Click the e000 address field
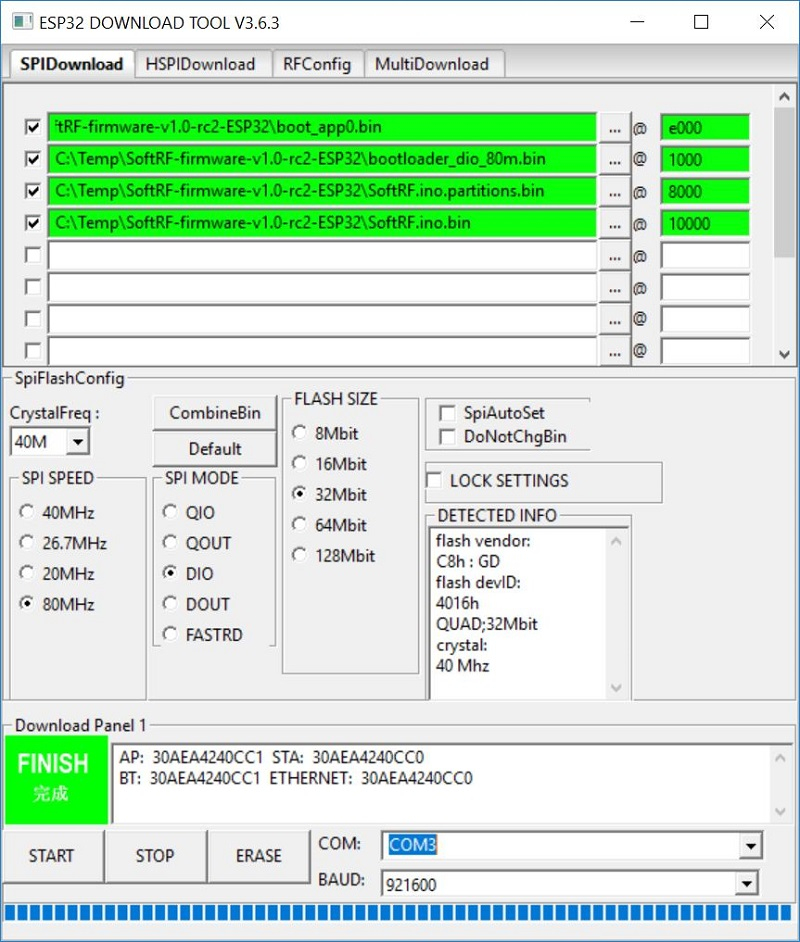Screen dimensions: 800x942 point(705,128)
